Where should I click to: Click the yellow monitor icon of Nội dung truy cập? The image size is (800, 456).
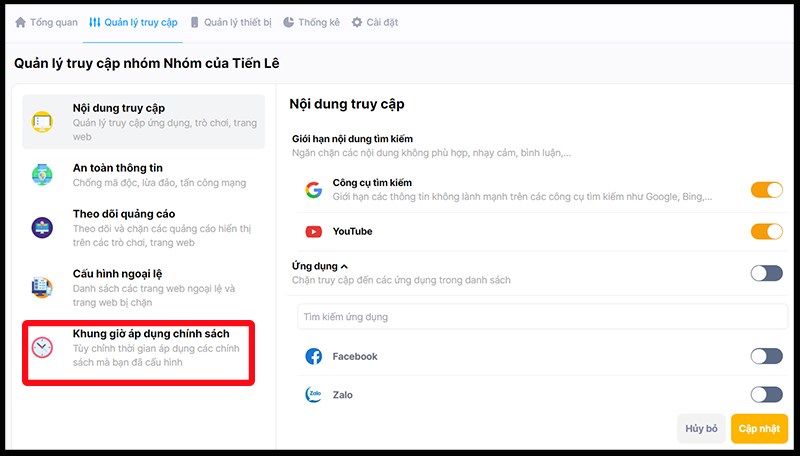coord(42,122)
